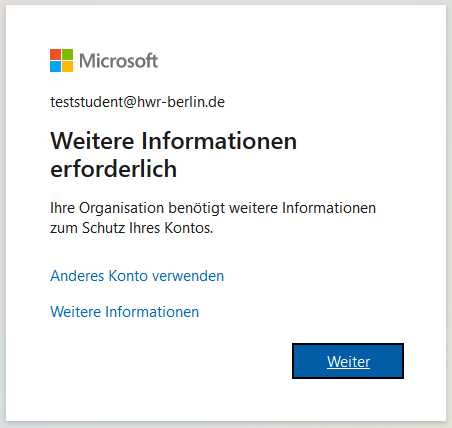Click the yellow square of the logo
452x428 pixels.
point(67,66)
